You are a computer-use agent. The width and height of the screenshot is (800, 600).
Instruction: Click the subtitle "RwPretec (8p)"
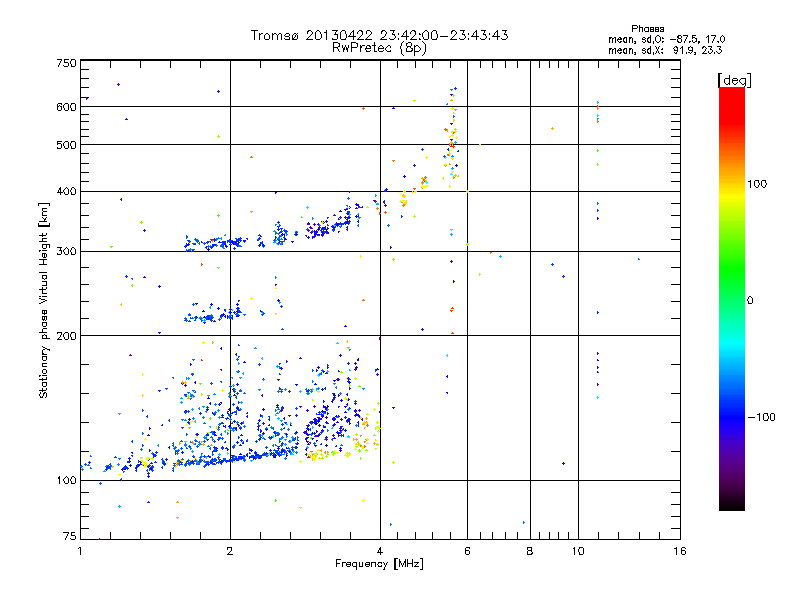pos(379,48)
